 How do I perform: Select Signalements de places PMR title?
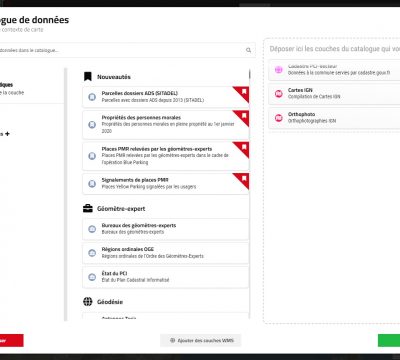(x=135, y=180)
